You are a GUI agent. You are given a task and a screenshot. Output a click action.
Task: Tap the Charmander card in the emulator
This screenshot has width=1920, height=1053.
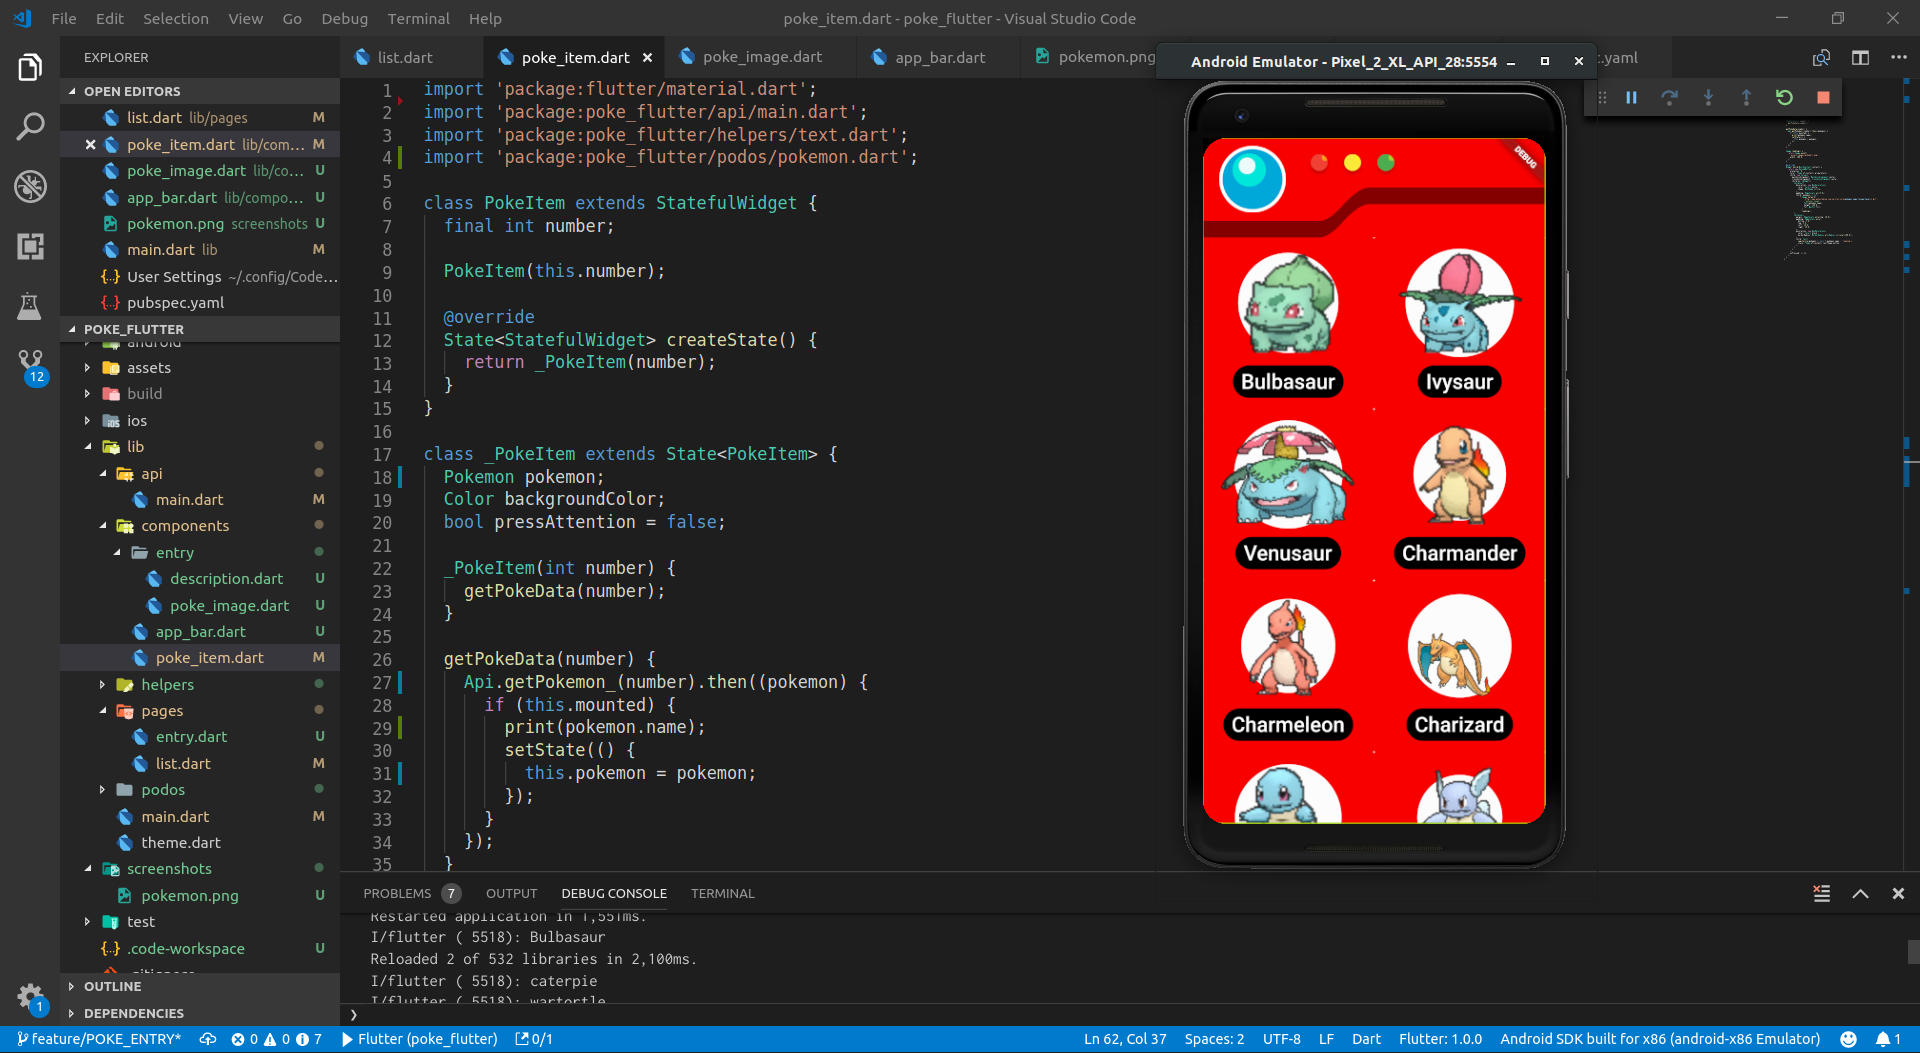pos(1459,496)
